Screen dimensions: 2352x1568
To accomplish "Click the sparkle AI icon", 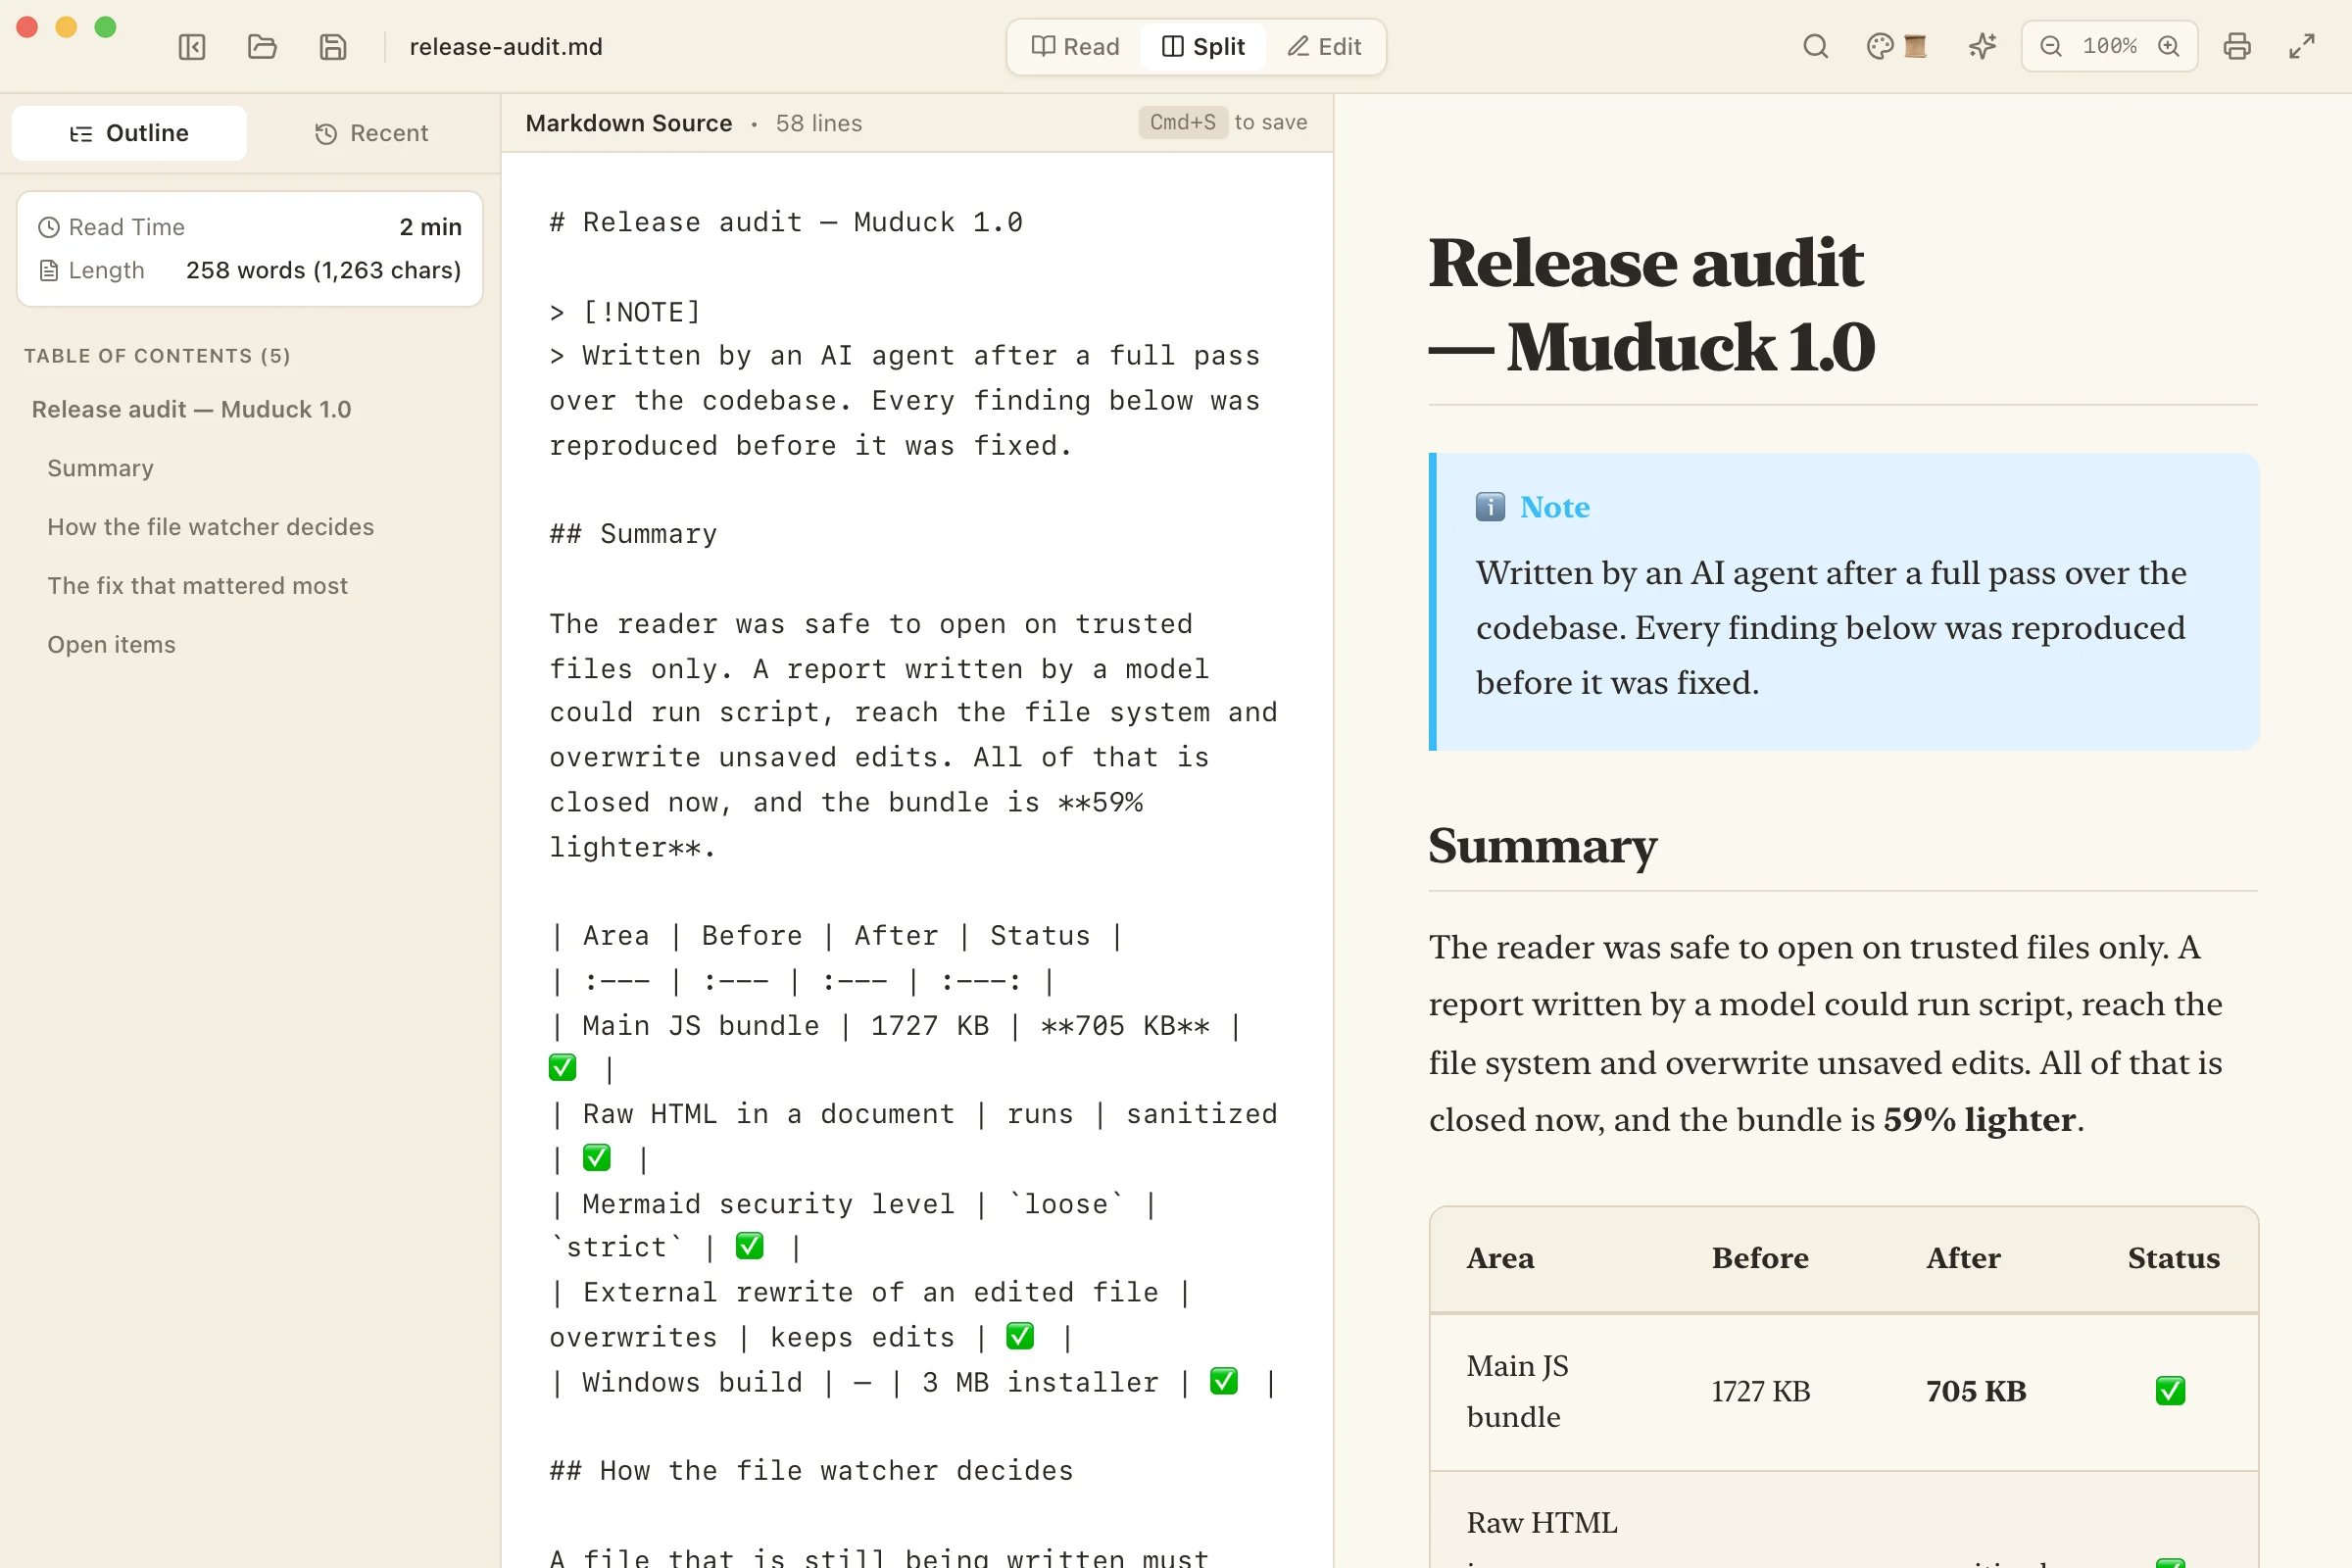I will [1982, 46].
